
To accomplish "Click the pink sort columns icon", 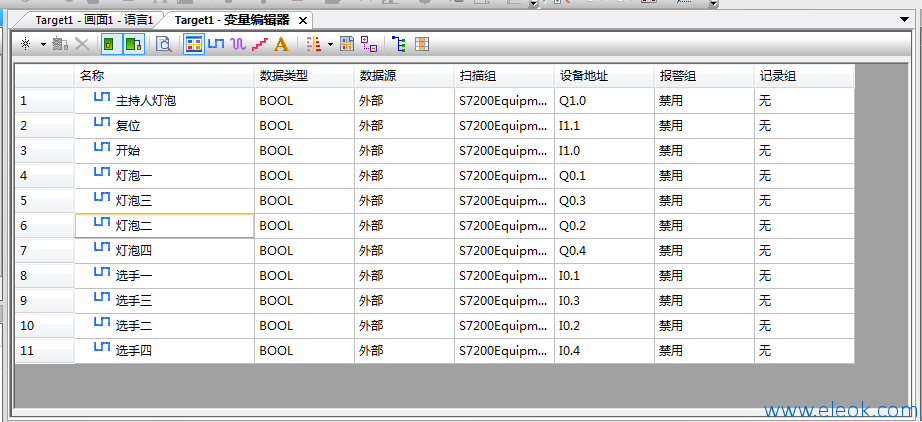I will tap(314, 44).
